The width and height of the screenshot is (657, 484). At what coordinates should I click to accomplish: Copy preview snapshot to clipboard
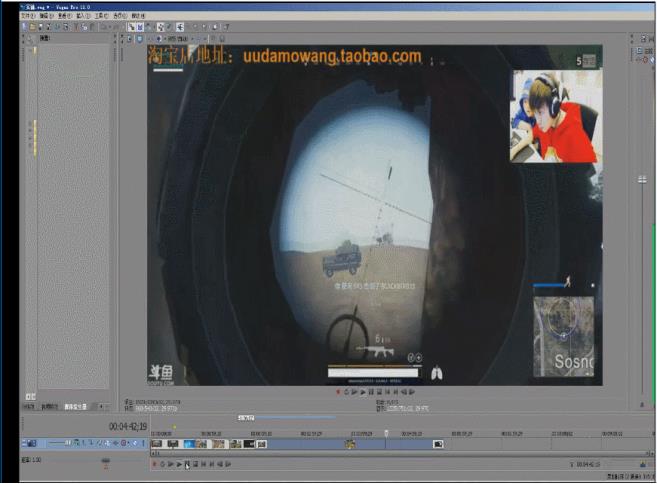coord(213,39)
